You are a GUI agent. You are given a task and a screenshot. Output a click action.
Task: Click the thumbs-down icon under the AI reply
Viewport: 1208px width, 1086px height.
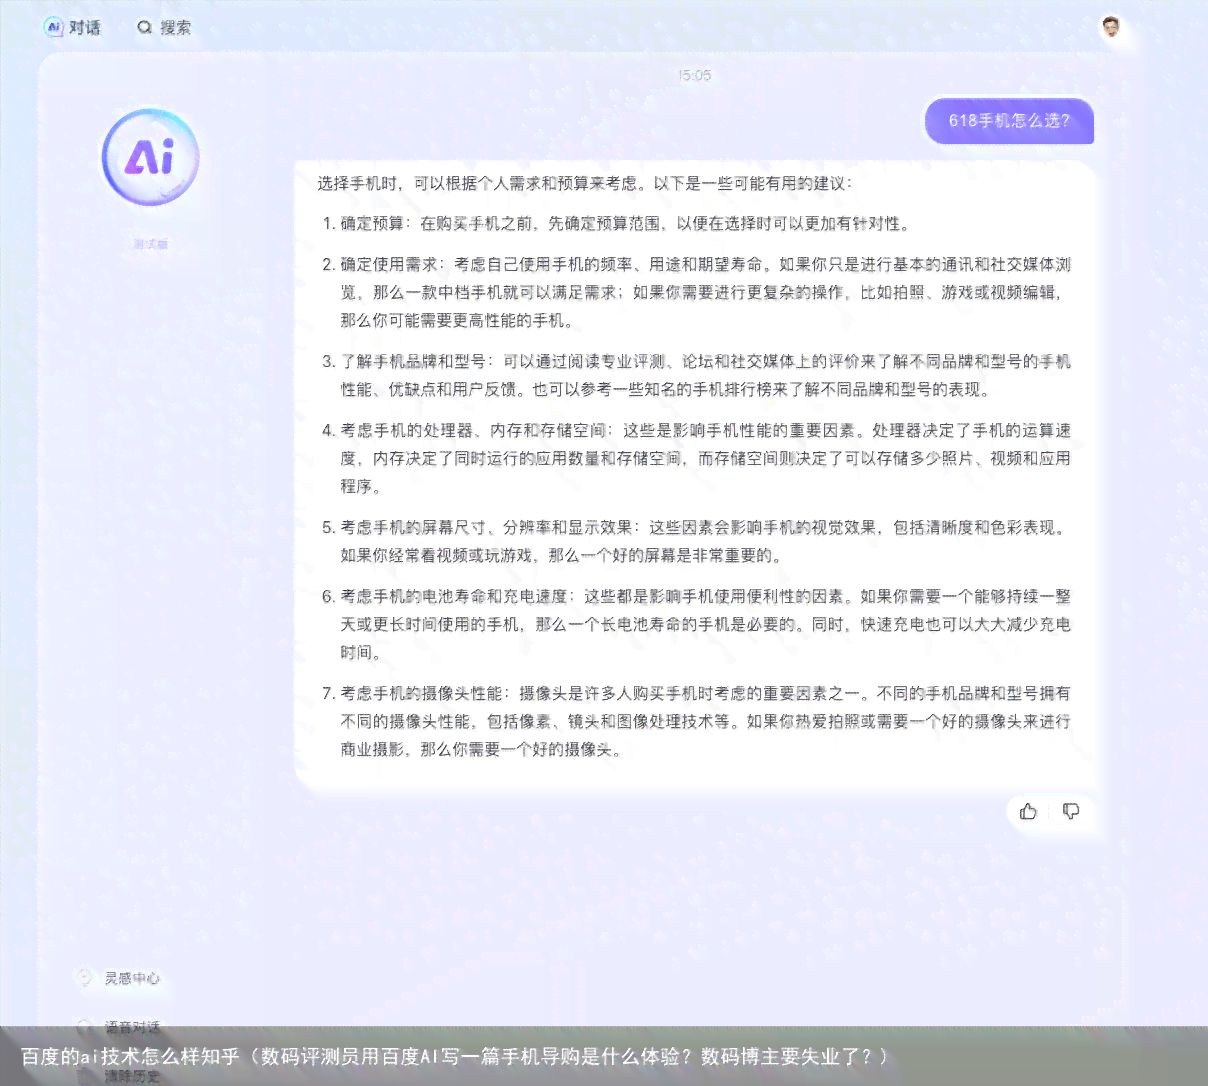(1071, 811)
